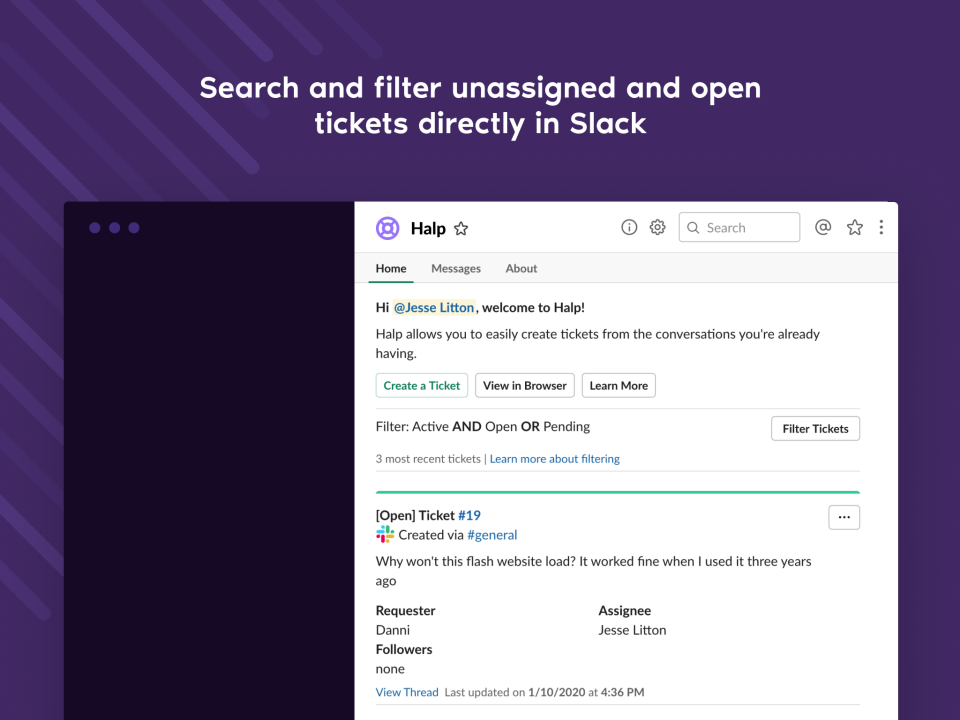The width and height of the screenshot is (960, 720).
Task: Click the Learn More button
Action: (x=618, y=385)
